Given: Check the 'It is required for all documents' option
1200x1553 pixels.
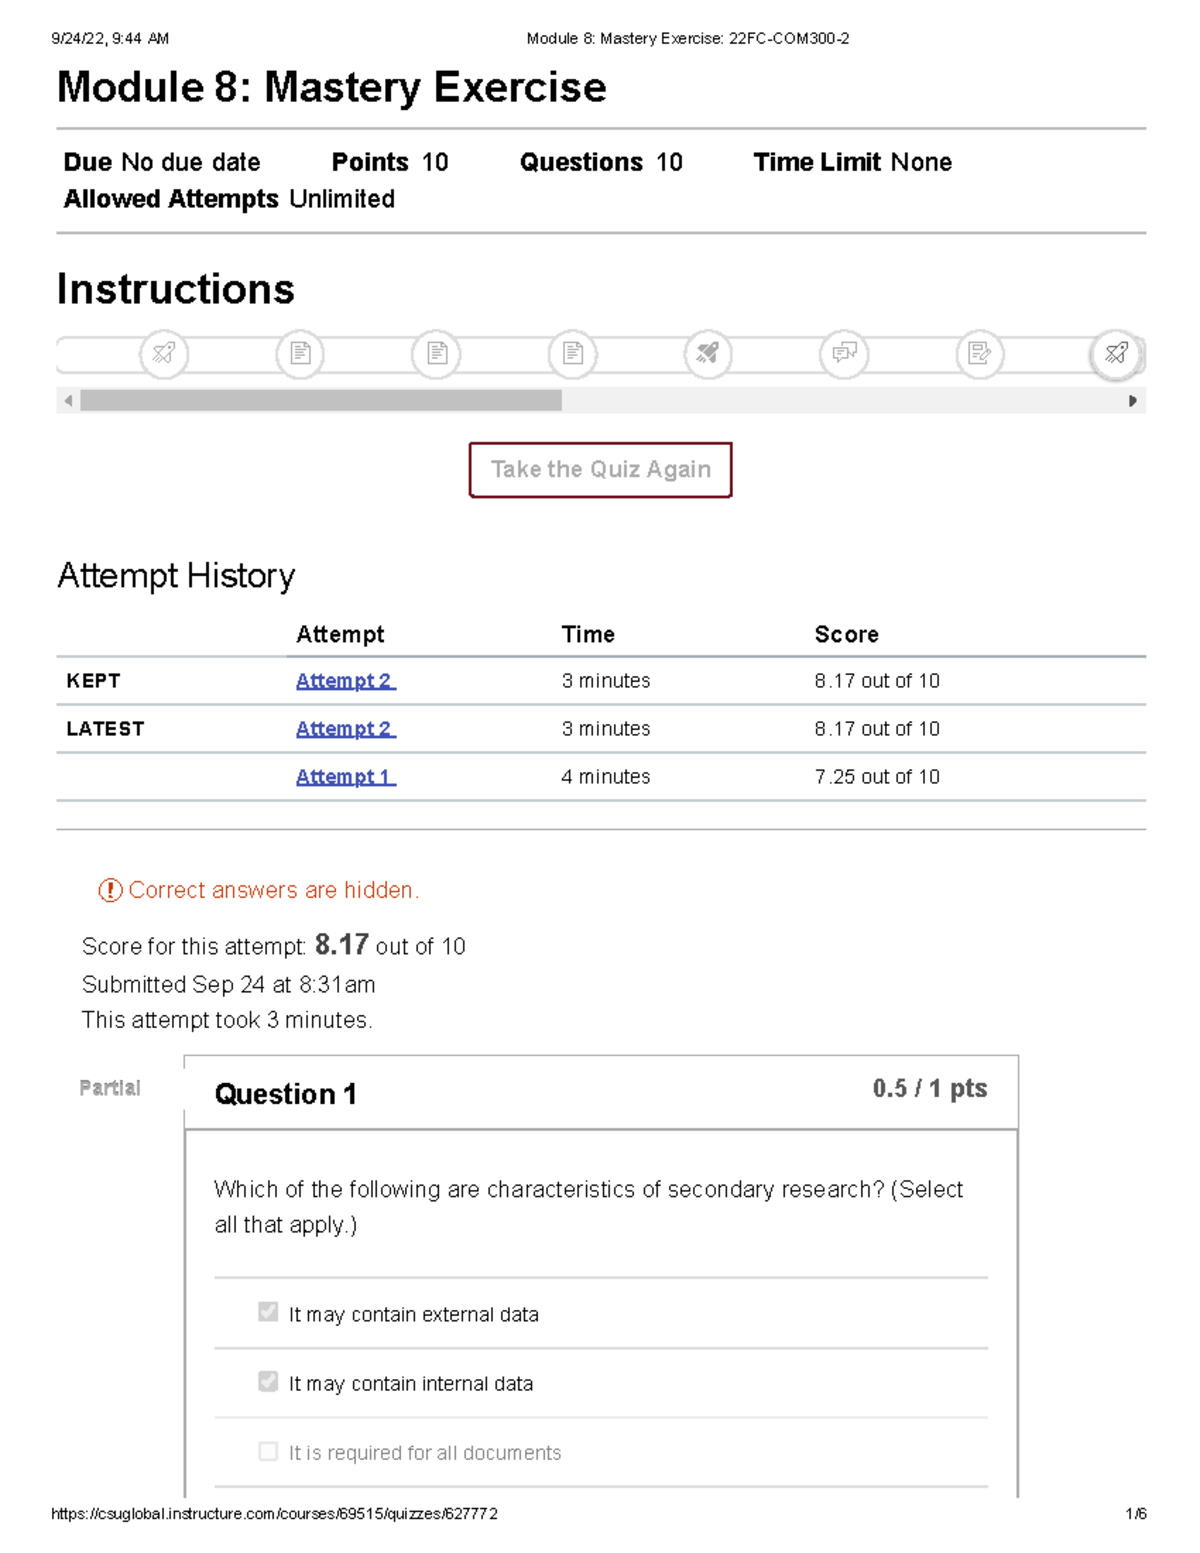Looking at the screenshot, I should pyautogui.click(x=267, y=1451).
